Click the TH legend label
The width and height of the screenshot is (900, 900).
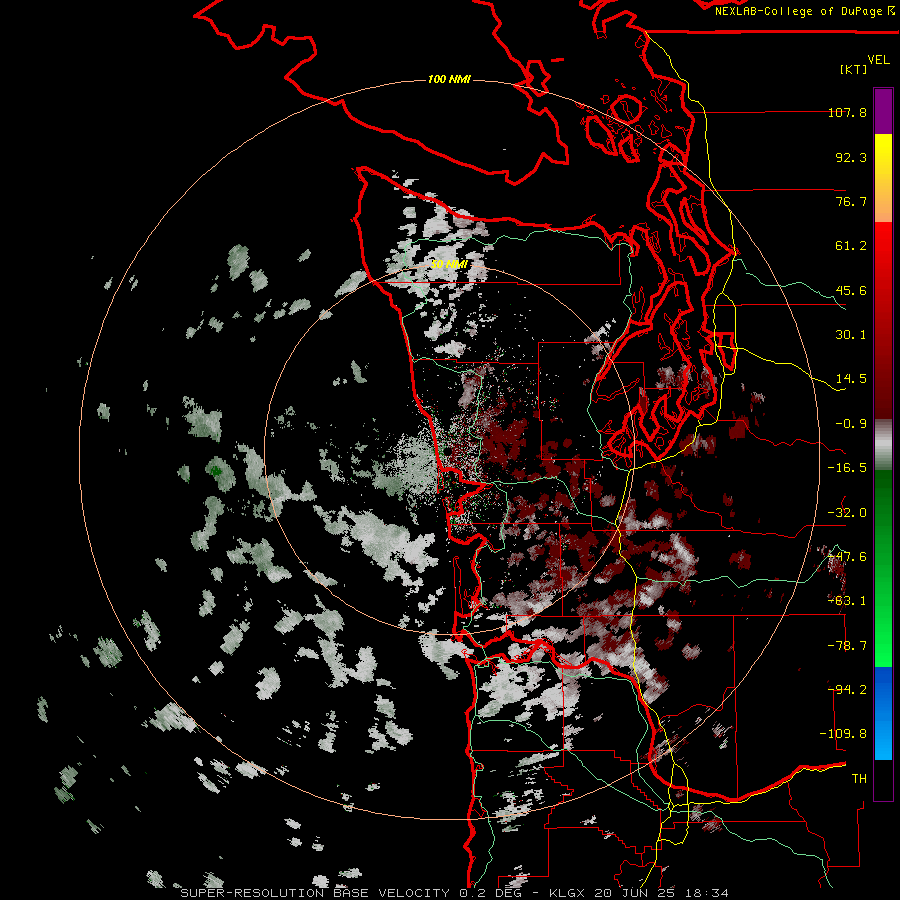[859, 779]
